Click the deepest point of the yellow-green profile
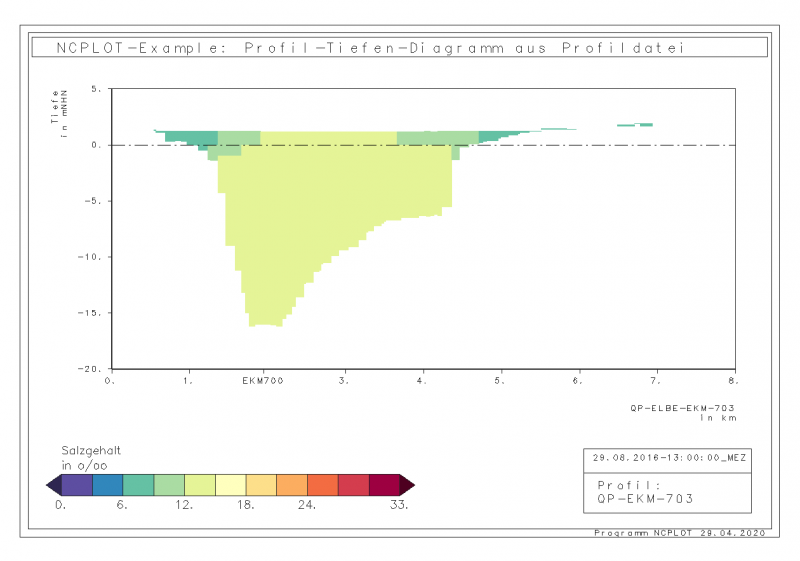 [265, 324]
